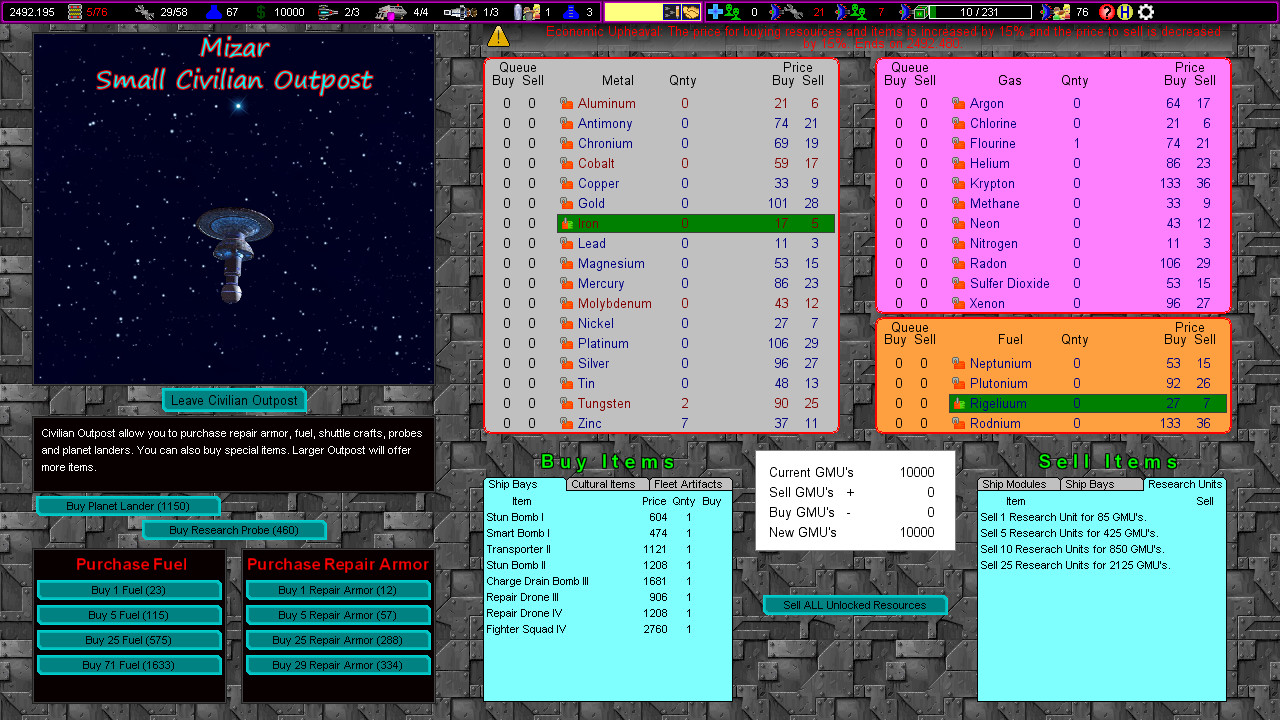Select the Gold folder icon in the Metal list

click(568, 203)
